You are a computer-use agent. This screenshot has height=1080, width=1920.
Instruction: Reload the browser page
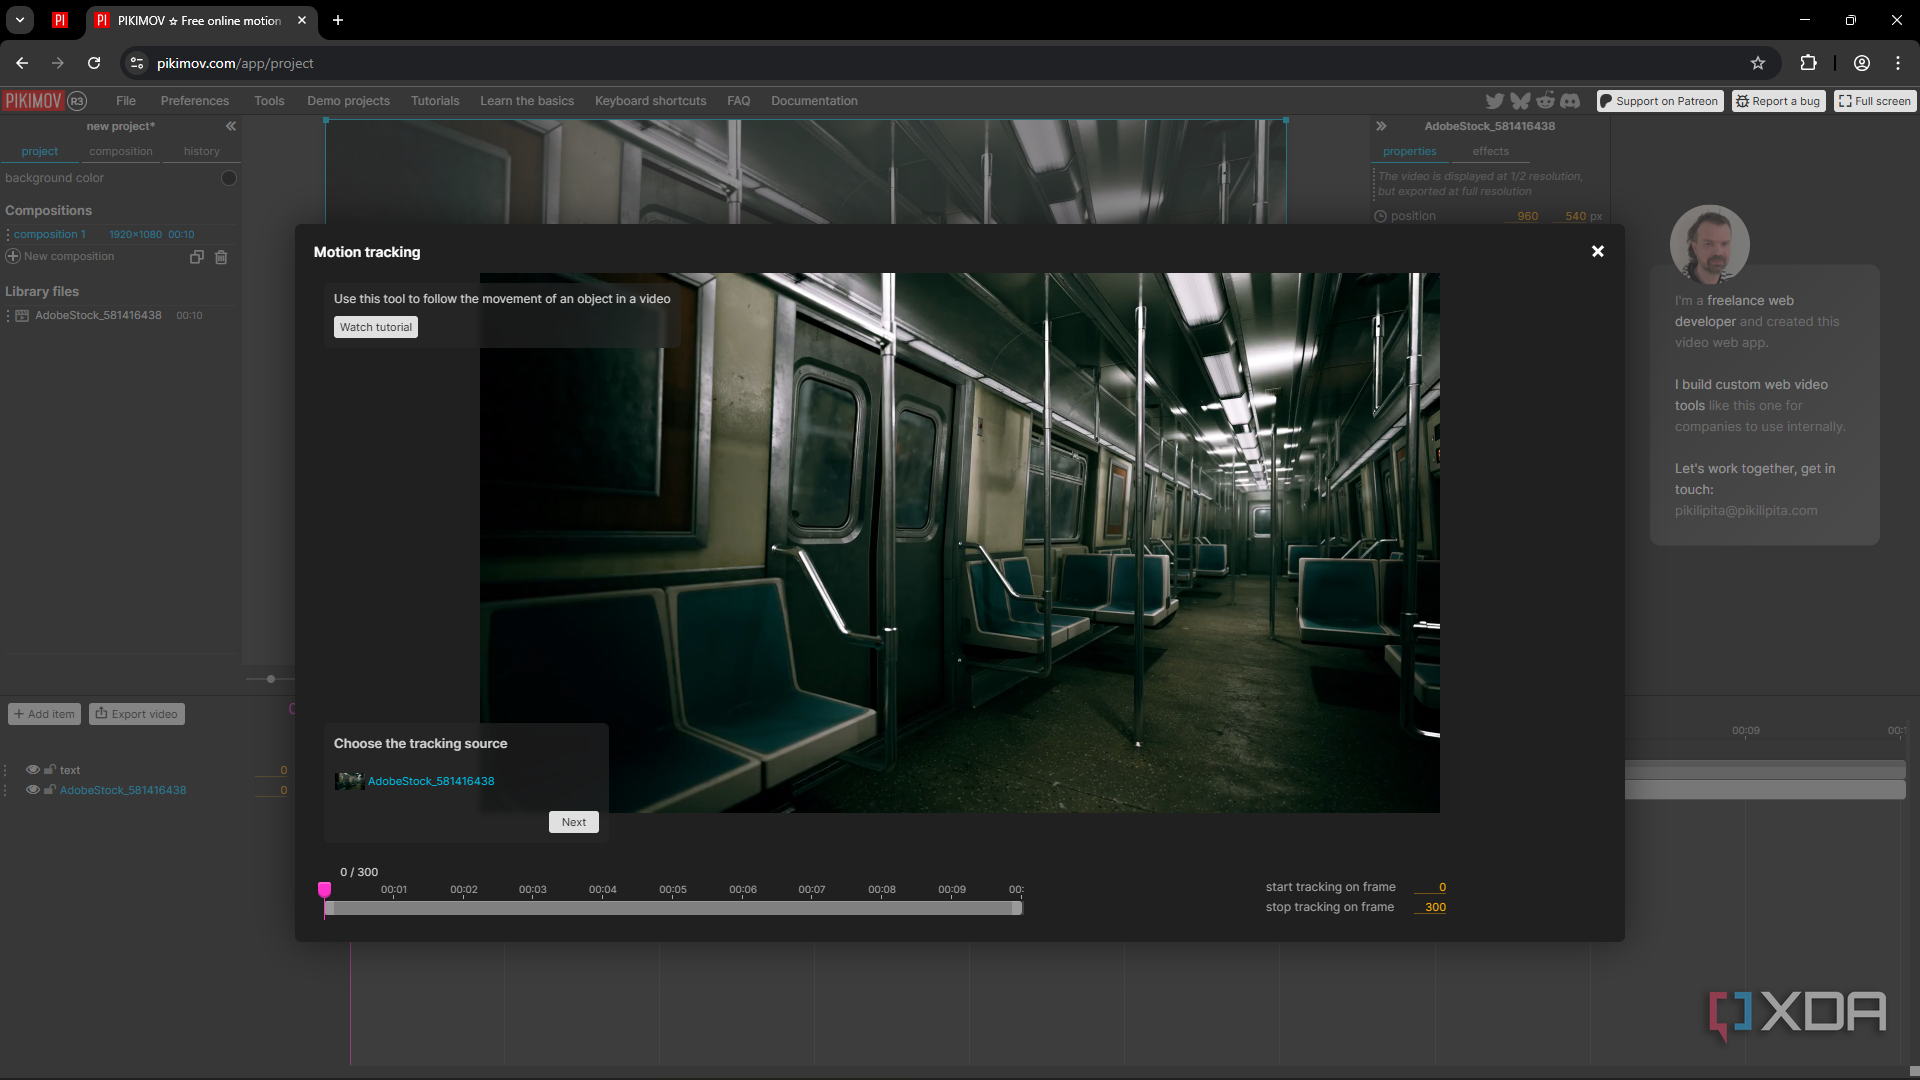point(94,63)
